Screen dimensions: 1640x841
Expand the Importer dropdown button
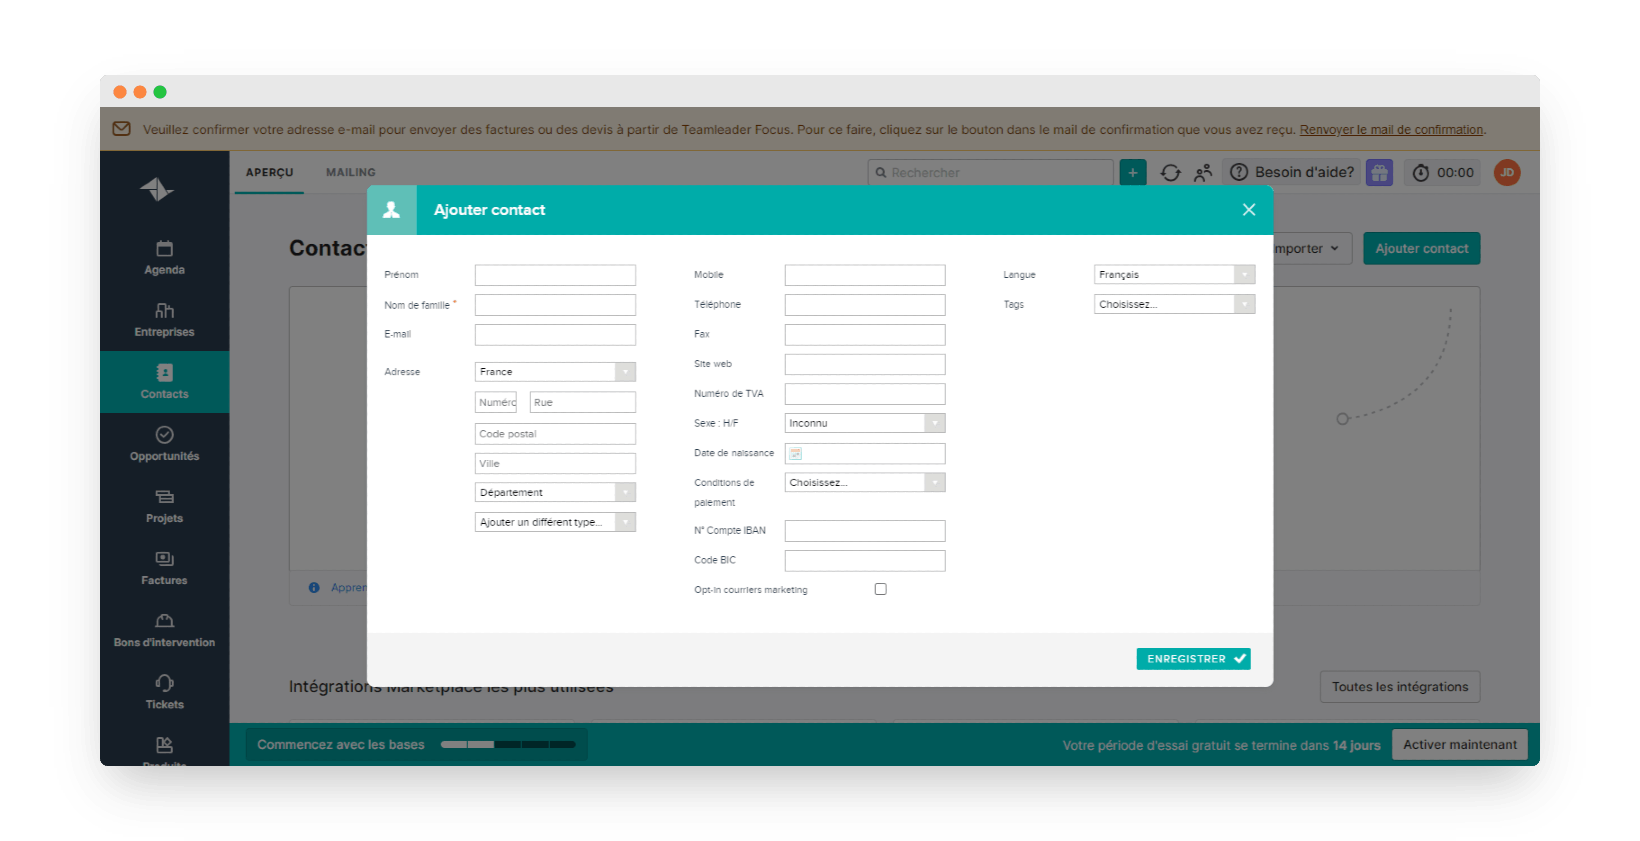pyautogui.click(x=1310, y=248)
